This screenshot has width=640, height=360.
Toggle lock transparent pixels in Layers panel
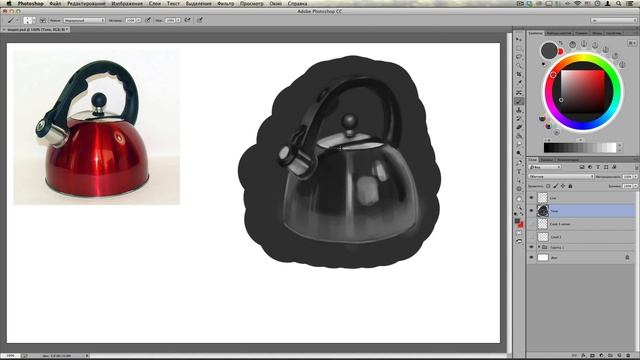(x=548, y=186)
